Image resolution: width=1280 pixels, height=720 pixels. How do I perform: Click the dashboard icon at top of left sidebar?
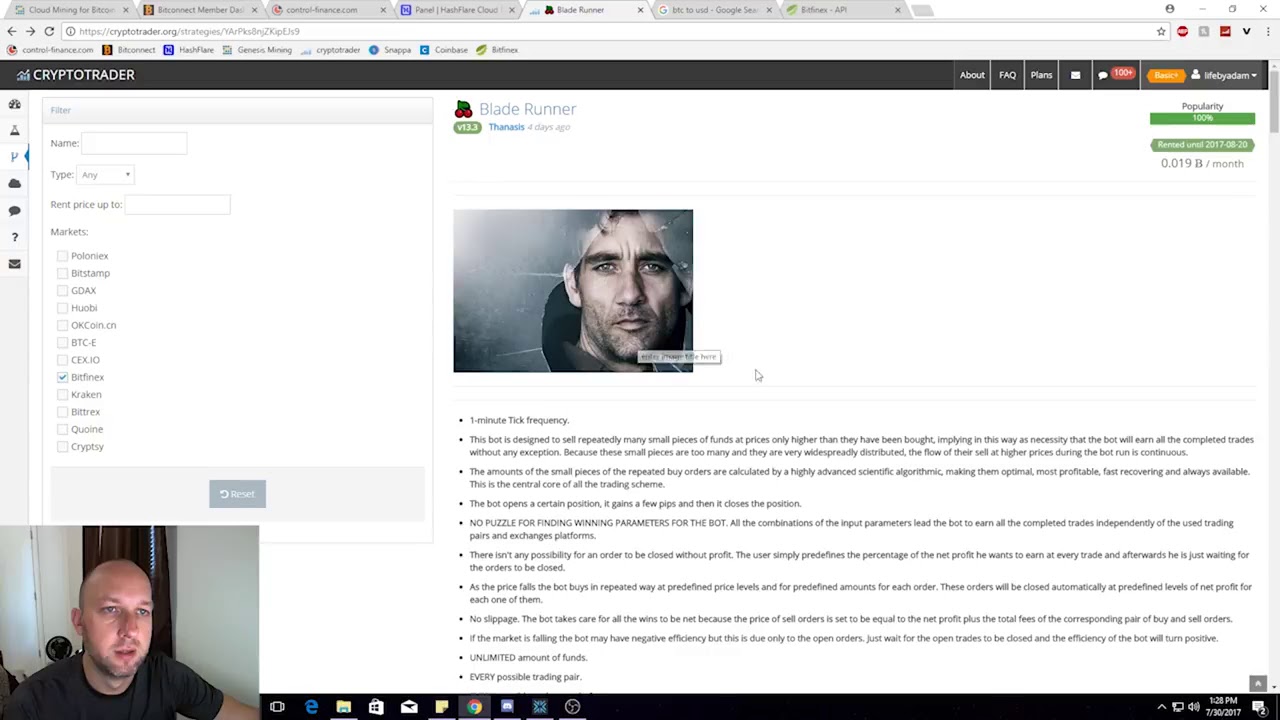pyautogui.click(x=15, y=104)
